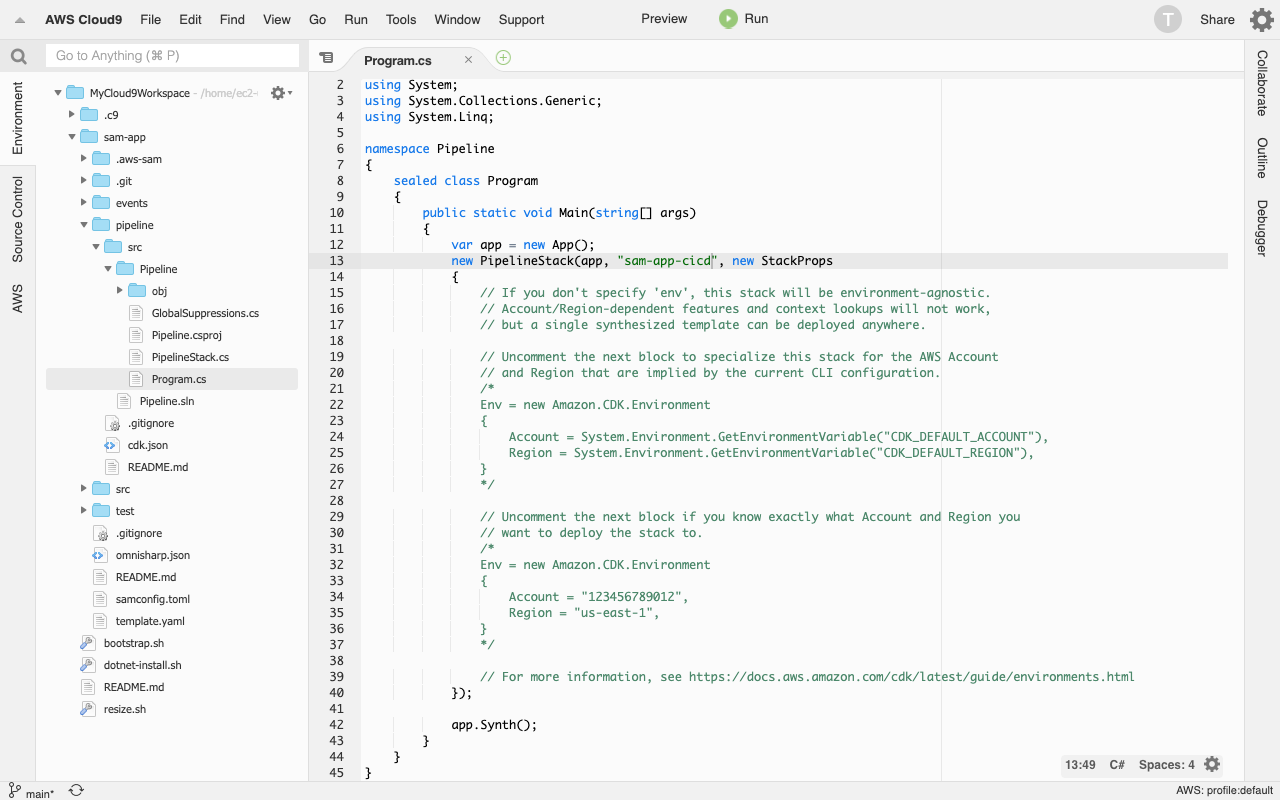Open the Outline side panel

(x=1262, y=158)
